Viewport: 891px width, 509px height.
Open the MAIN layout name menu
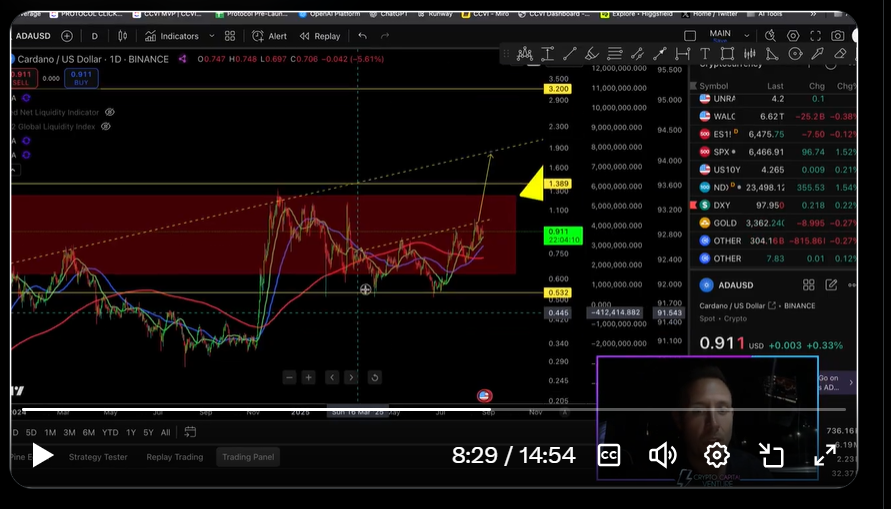pyautogui.click(x=720, y=35)
